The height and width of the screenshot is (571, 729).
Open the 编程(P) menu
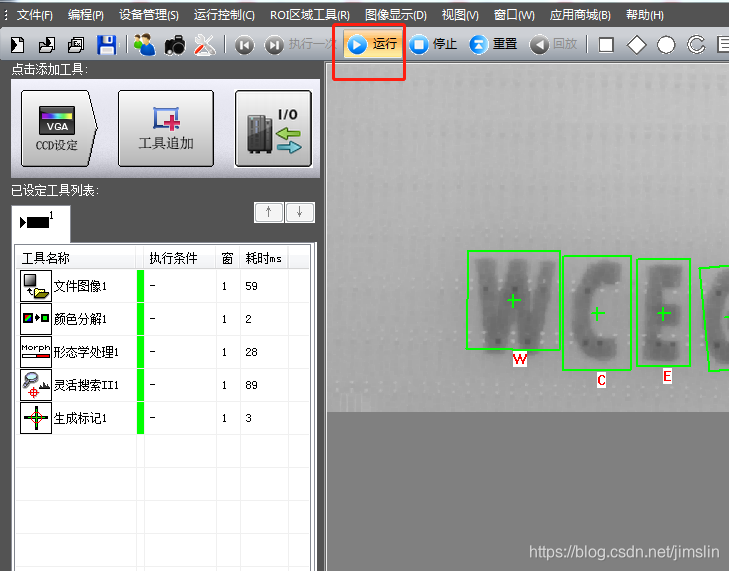click(x=86, y=15)
